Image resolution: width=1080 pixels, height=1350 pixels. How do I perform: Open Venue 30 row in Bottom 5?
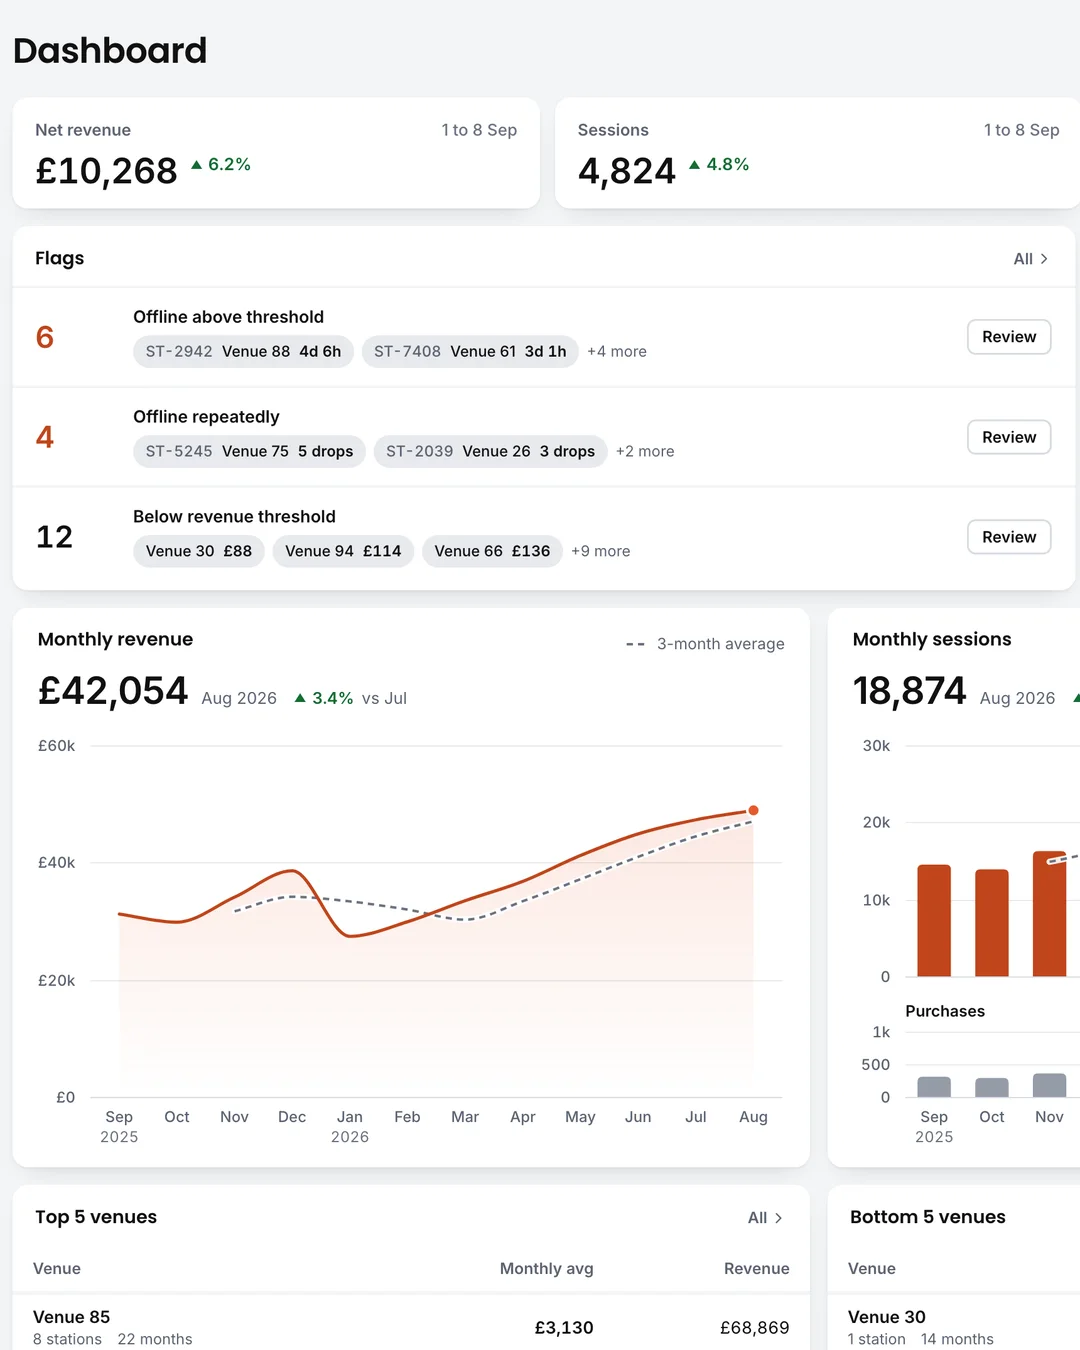click(x=954, y=1327)
